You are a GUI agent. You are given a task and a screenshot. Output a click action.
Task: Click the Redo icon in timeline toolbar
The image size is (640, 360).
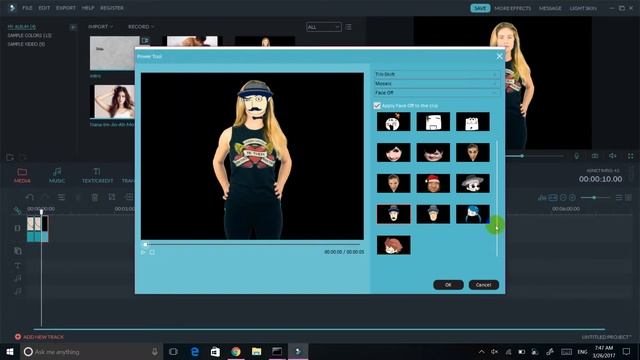point(45,197)
